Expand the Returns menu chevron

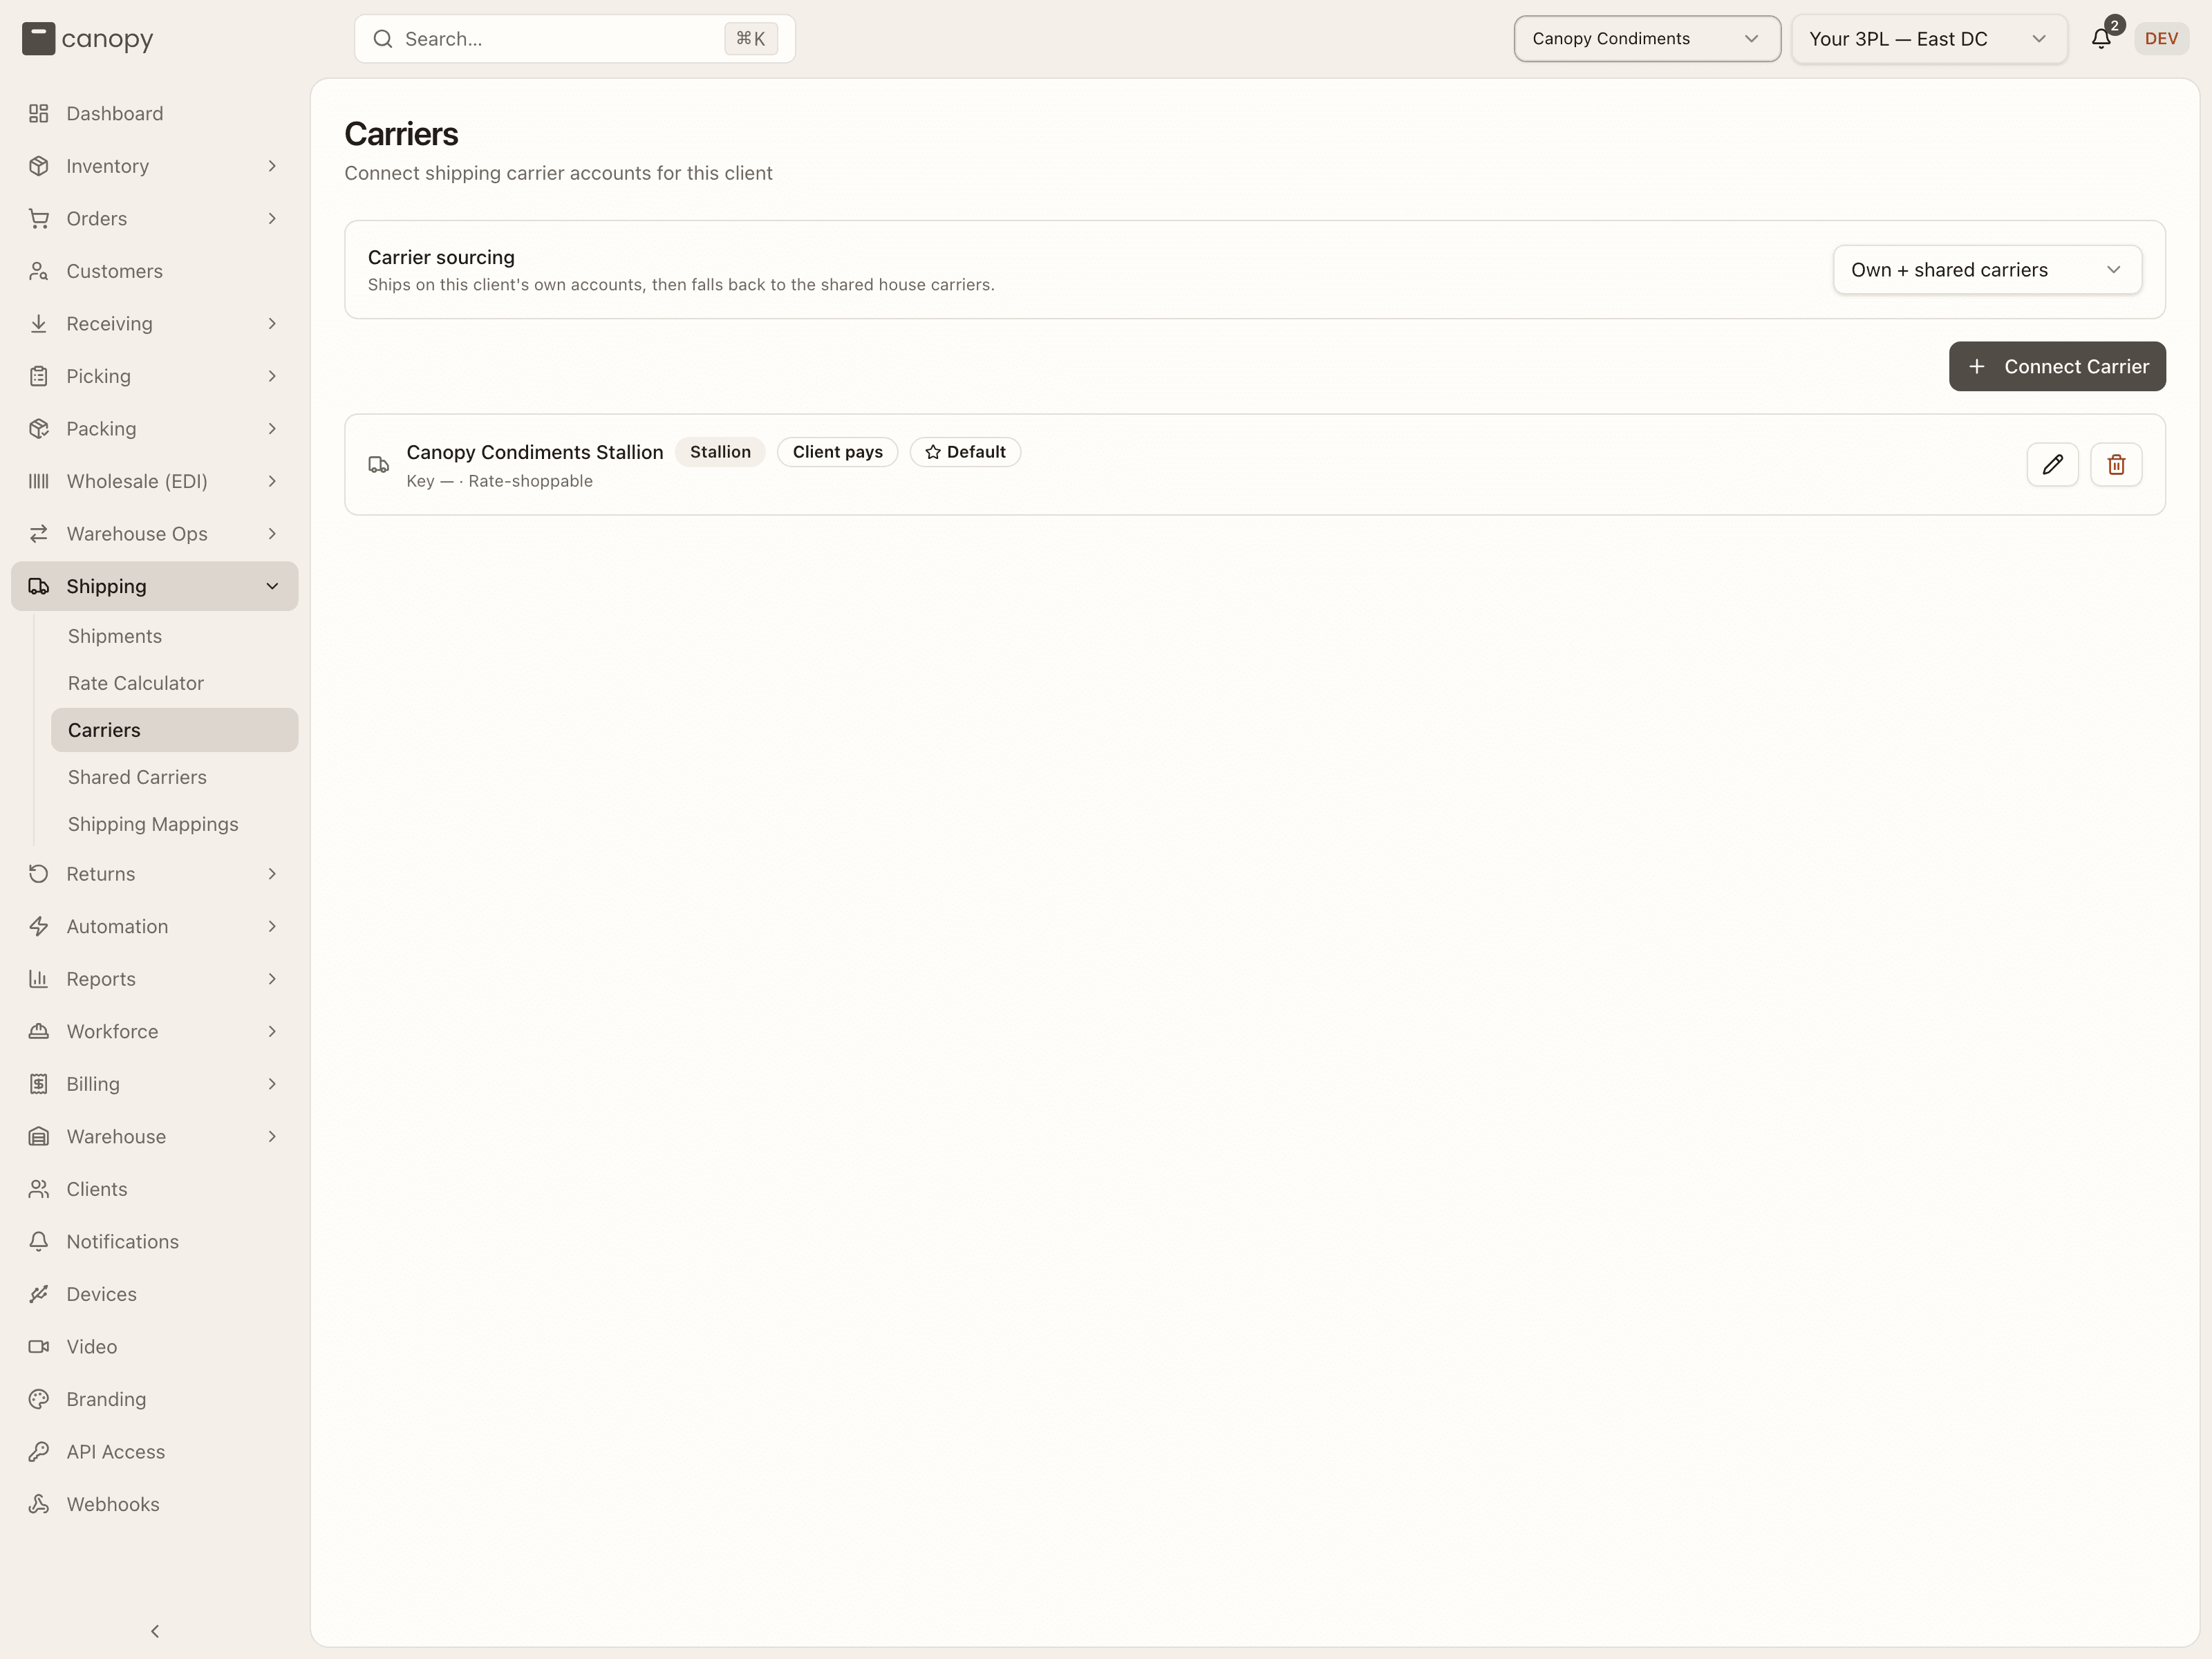272,874
